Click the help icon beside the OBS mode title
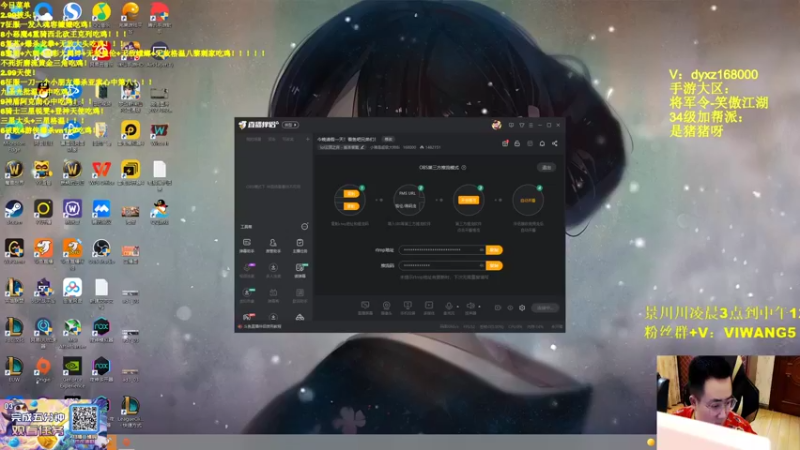This screenshot has width=800, height=450. 464,167
